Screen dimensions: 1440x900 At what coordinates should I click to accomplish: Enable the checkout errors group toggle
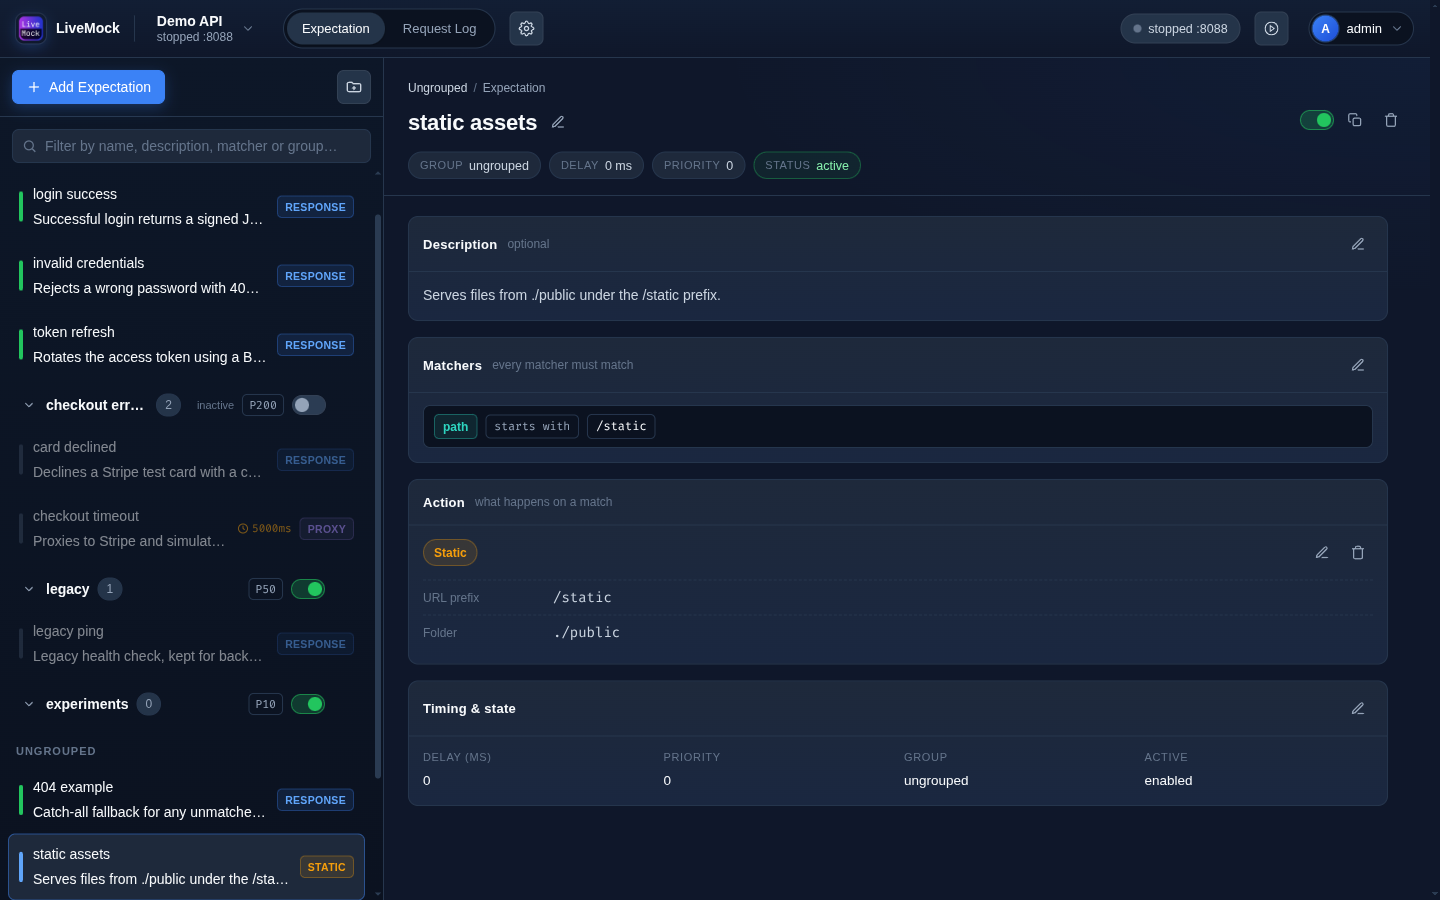[309, 405]
